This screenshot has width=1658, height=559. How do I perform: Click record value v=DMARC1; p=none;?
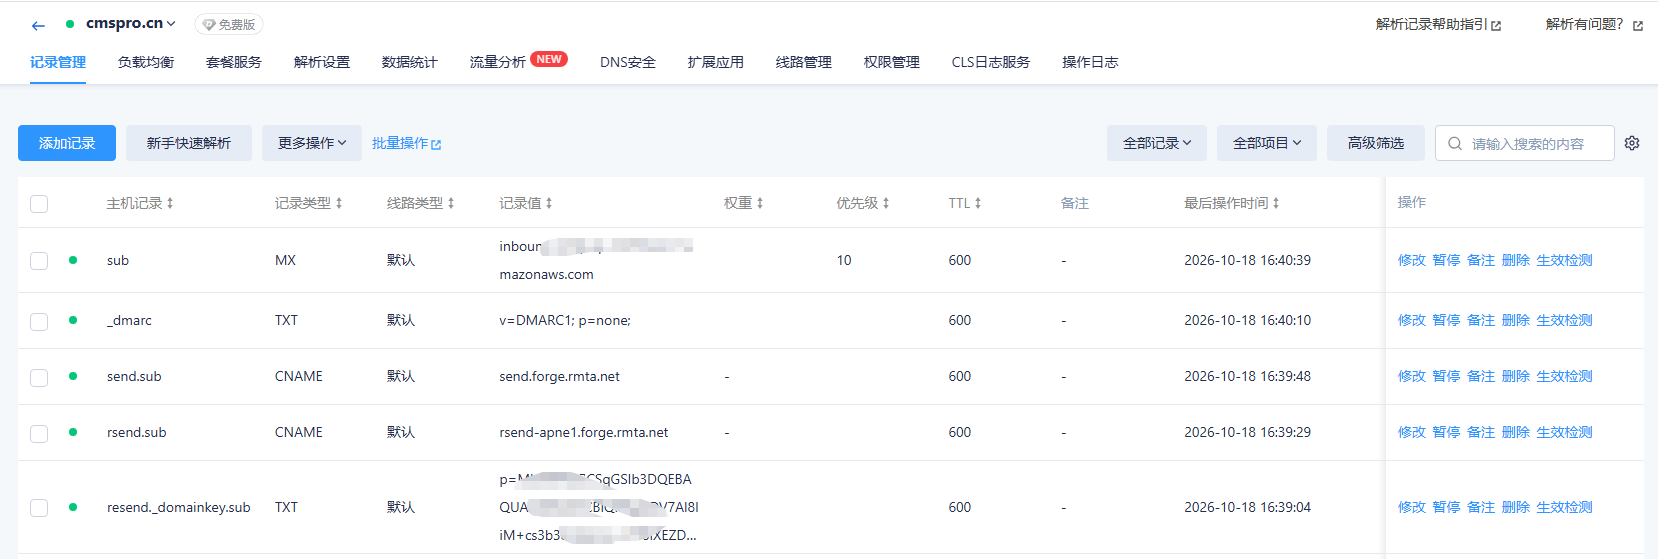(x=565, y=320)
